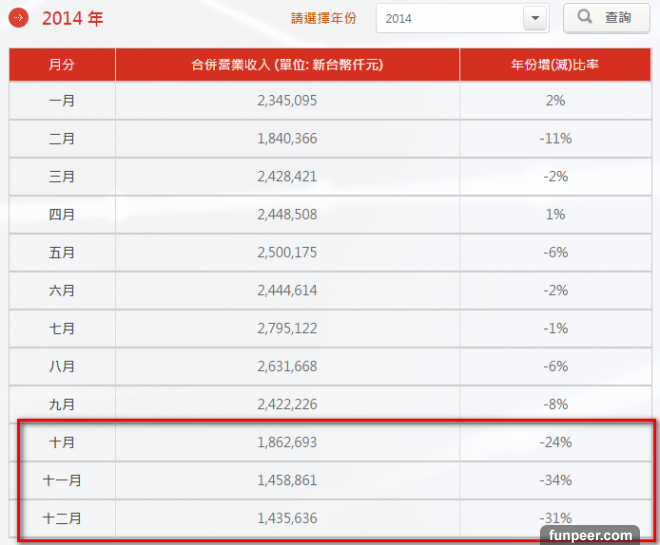Image resolution: width=660 pixels, height=545 pixels.
Task: Select the 一月 row label
Action: [x=62, y=101]
